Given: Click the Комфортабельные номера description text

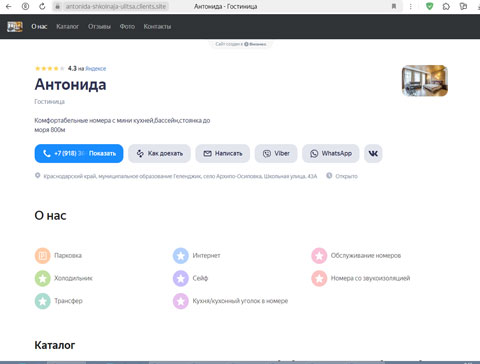Looking at the screenshot, I should [122, 125].
